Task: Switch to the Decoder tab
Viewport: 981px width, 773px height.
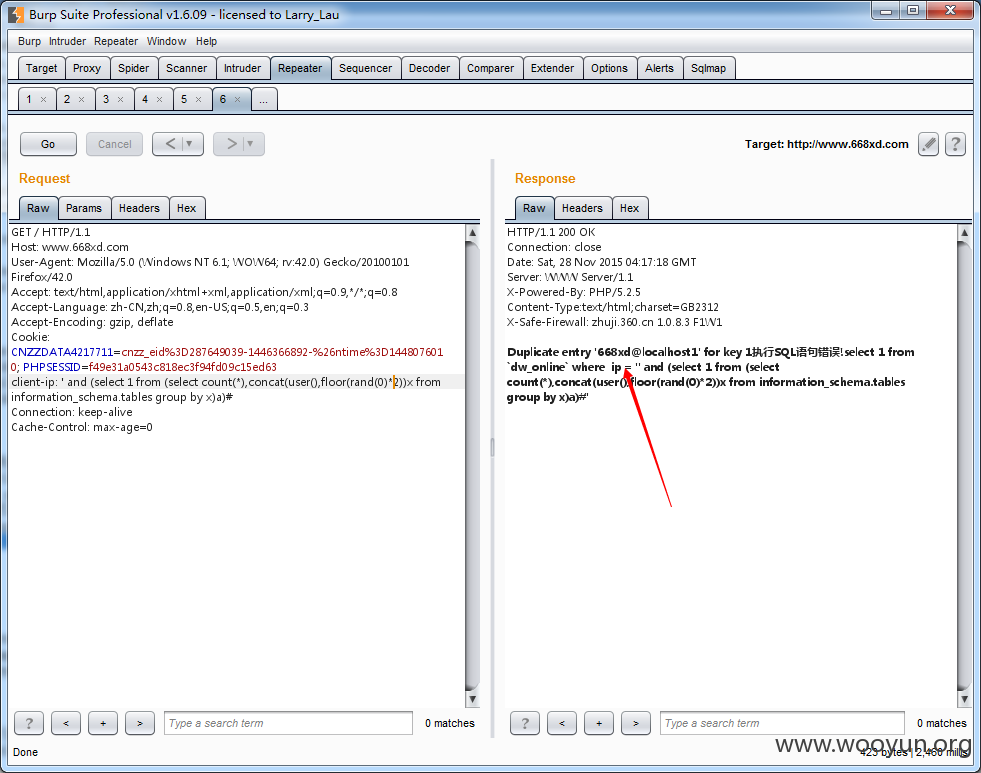Action: point(429,68)
